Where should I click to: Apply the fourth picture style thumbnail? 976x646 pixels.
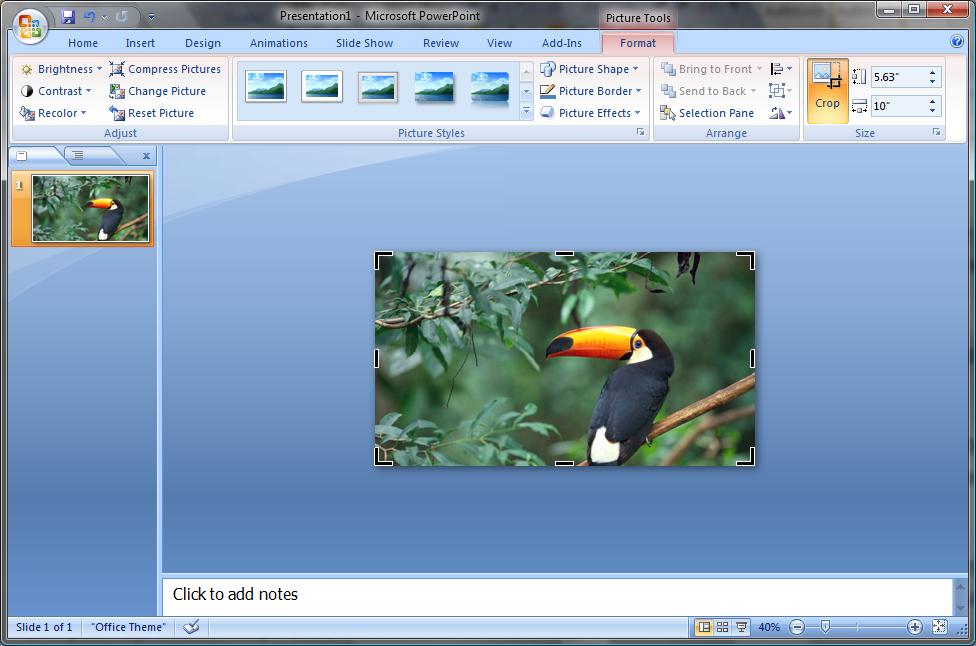click(434, 87)
